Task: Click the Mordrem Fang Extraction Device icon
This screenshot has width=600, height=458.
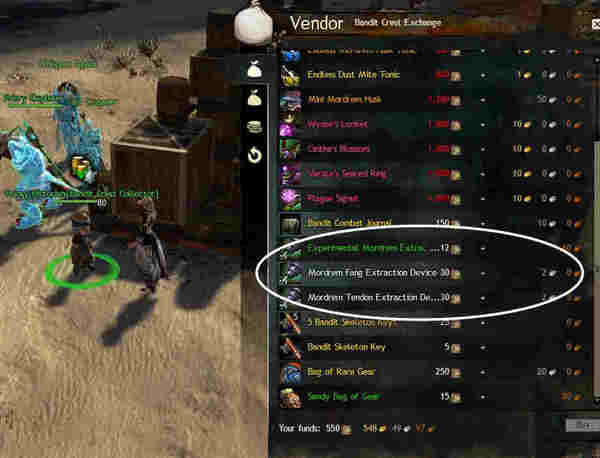Action: [291, 273]
